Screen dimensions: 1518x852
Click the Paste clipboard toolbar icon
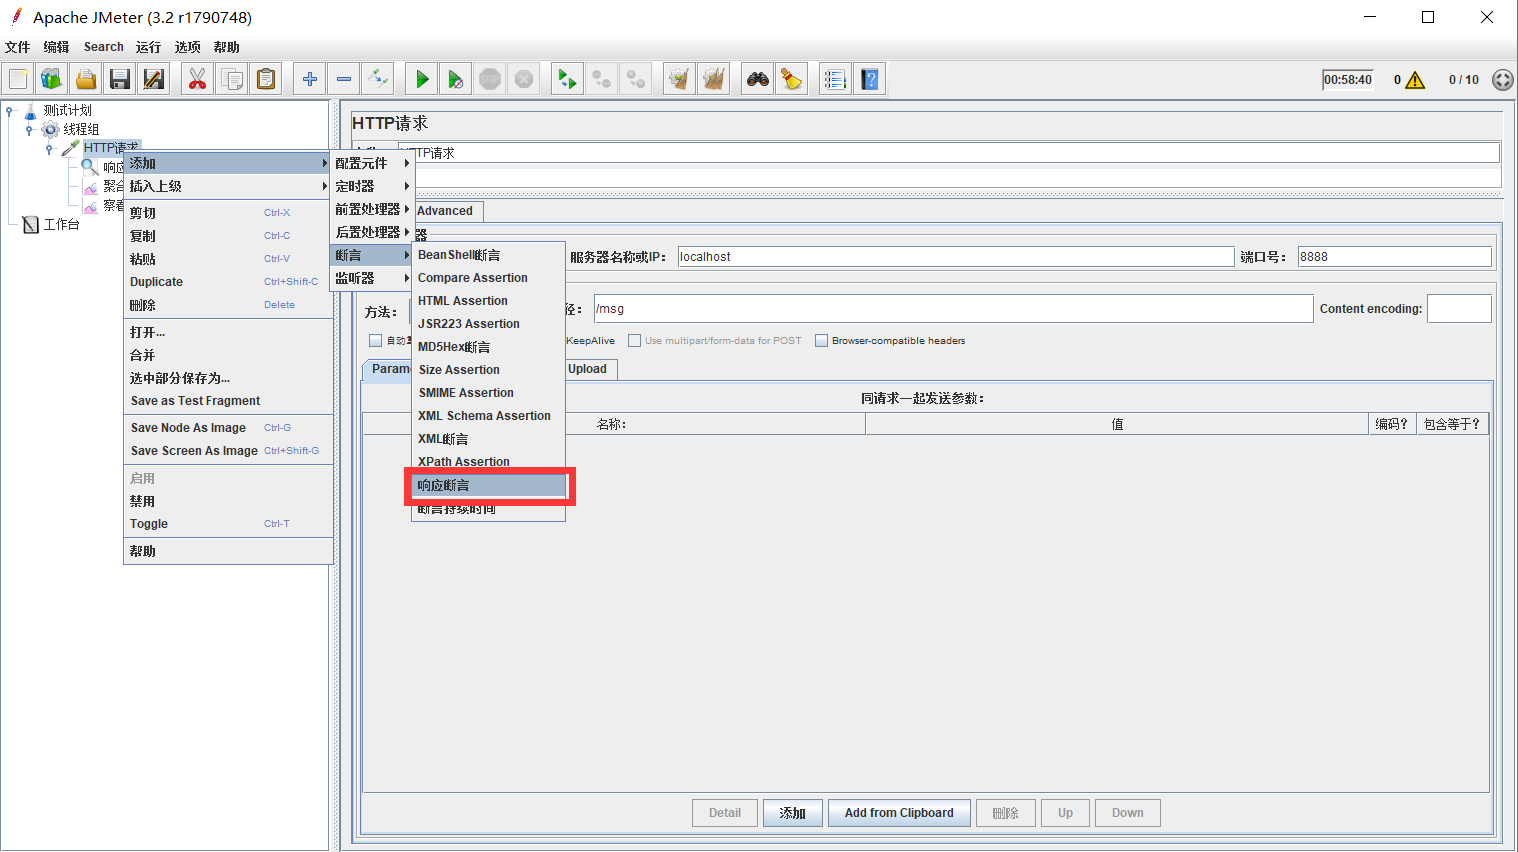point(266,79)
